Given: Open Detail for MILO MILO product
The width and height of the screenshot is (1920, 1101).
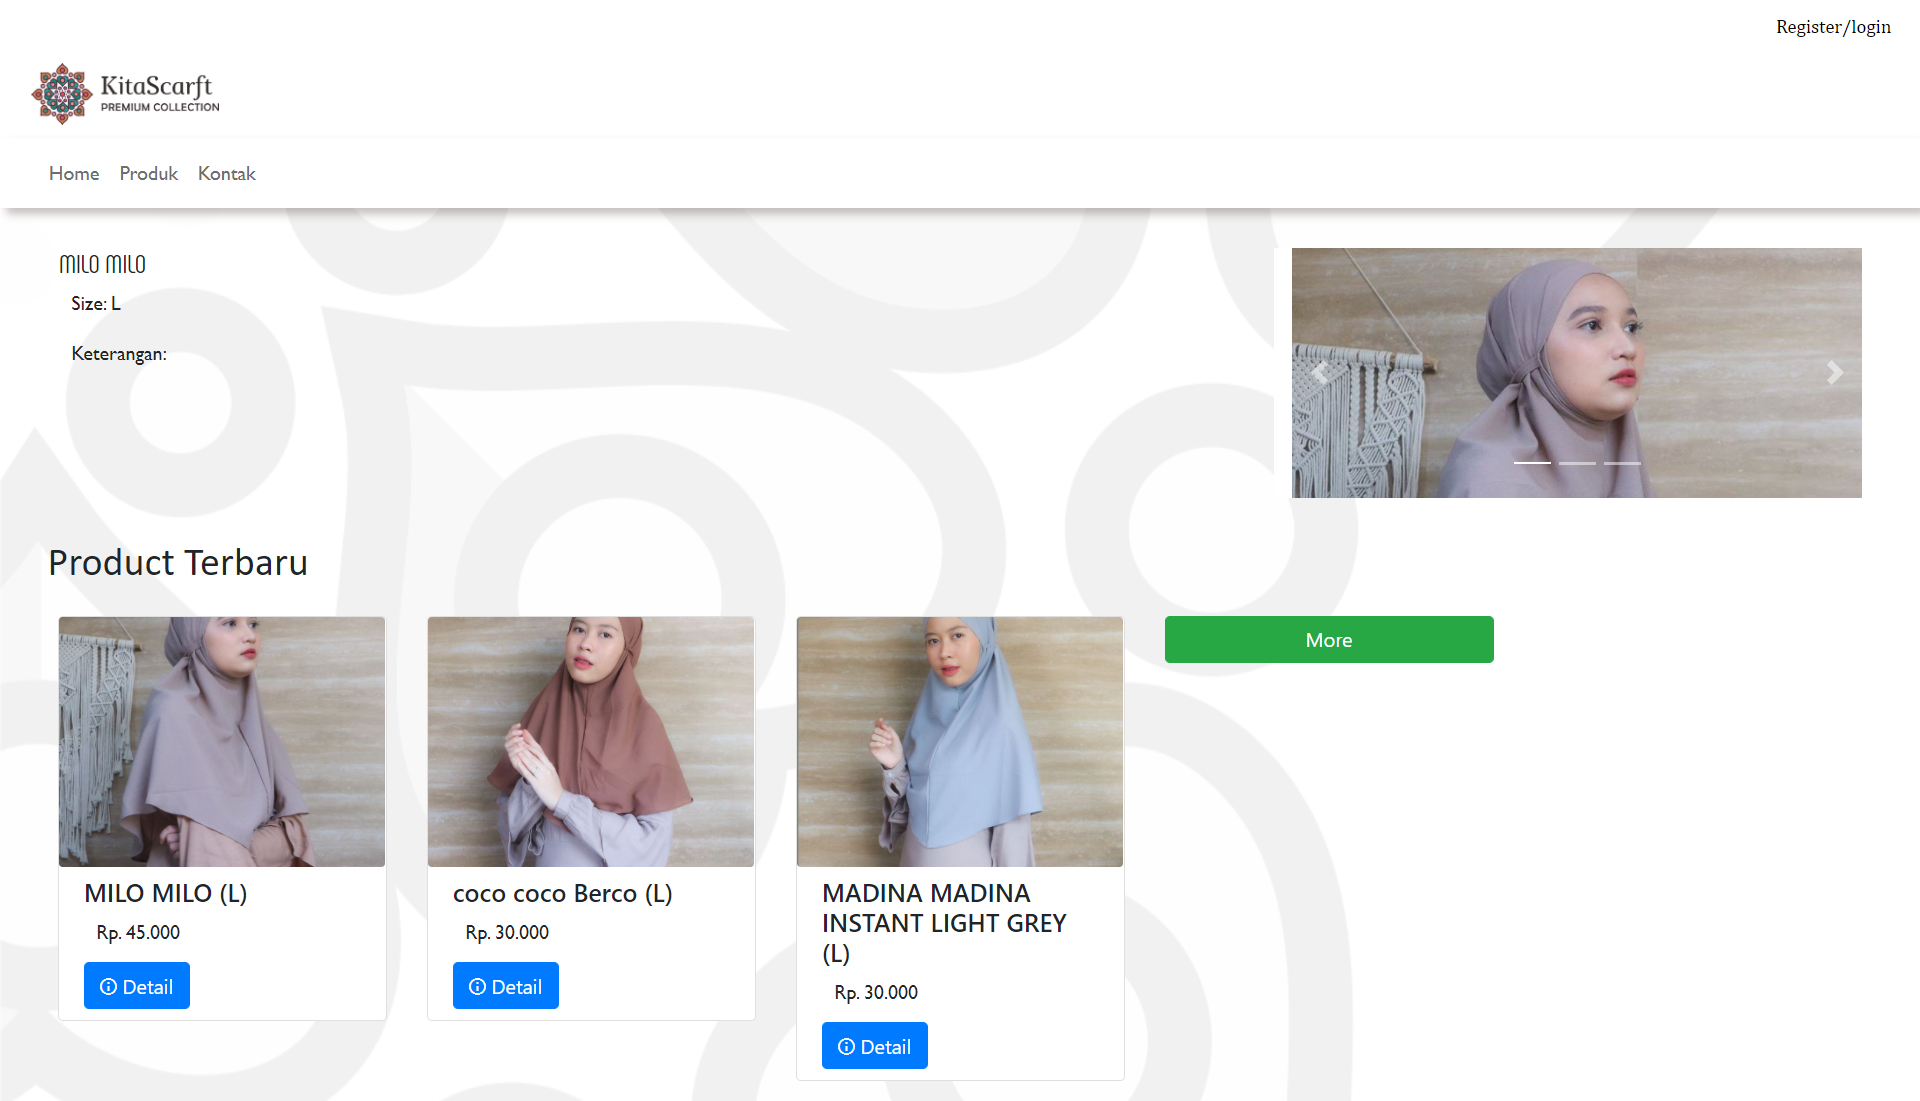Looking at the screenshot, I should [136, 986].
